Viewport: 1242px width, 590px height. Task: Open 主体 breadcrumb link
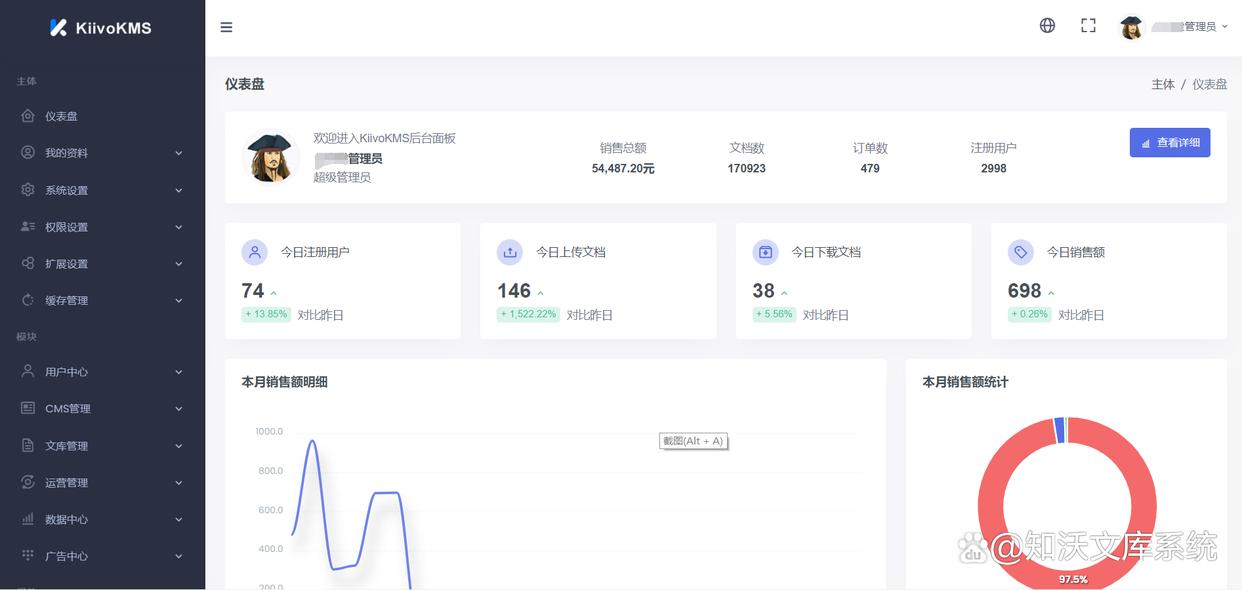pos(1163,84)
